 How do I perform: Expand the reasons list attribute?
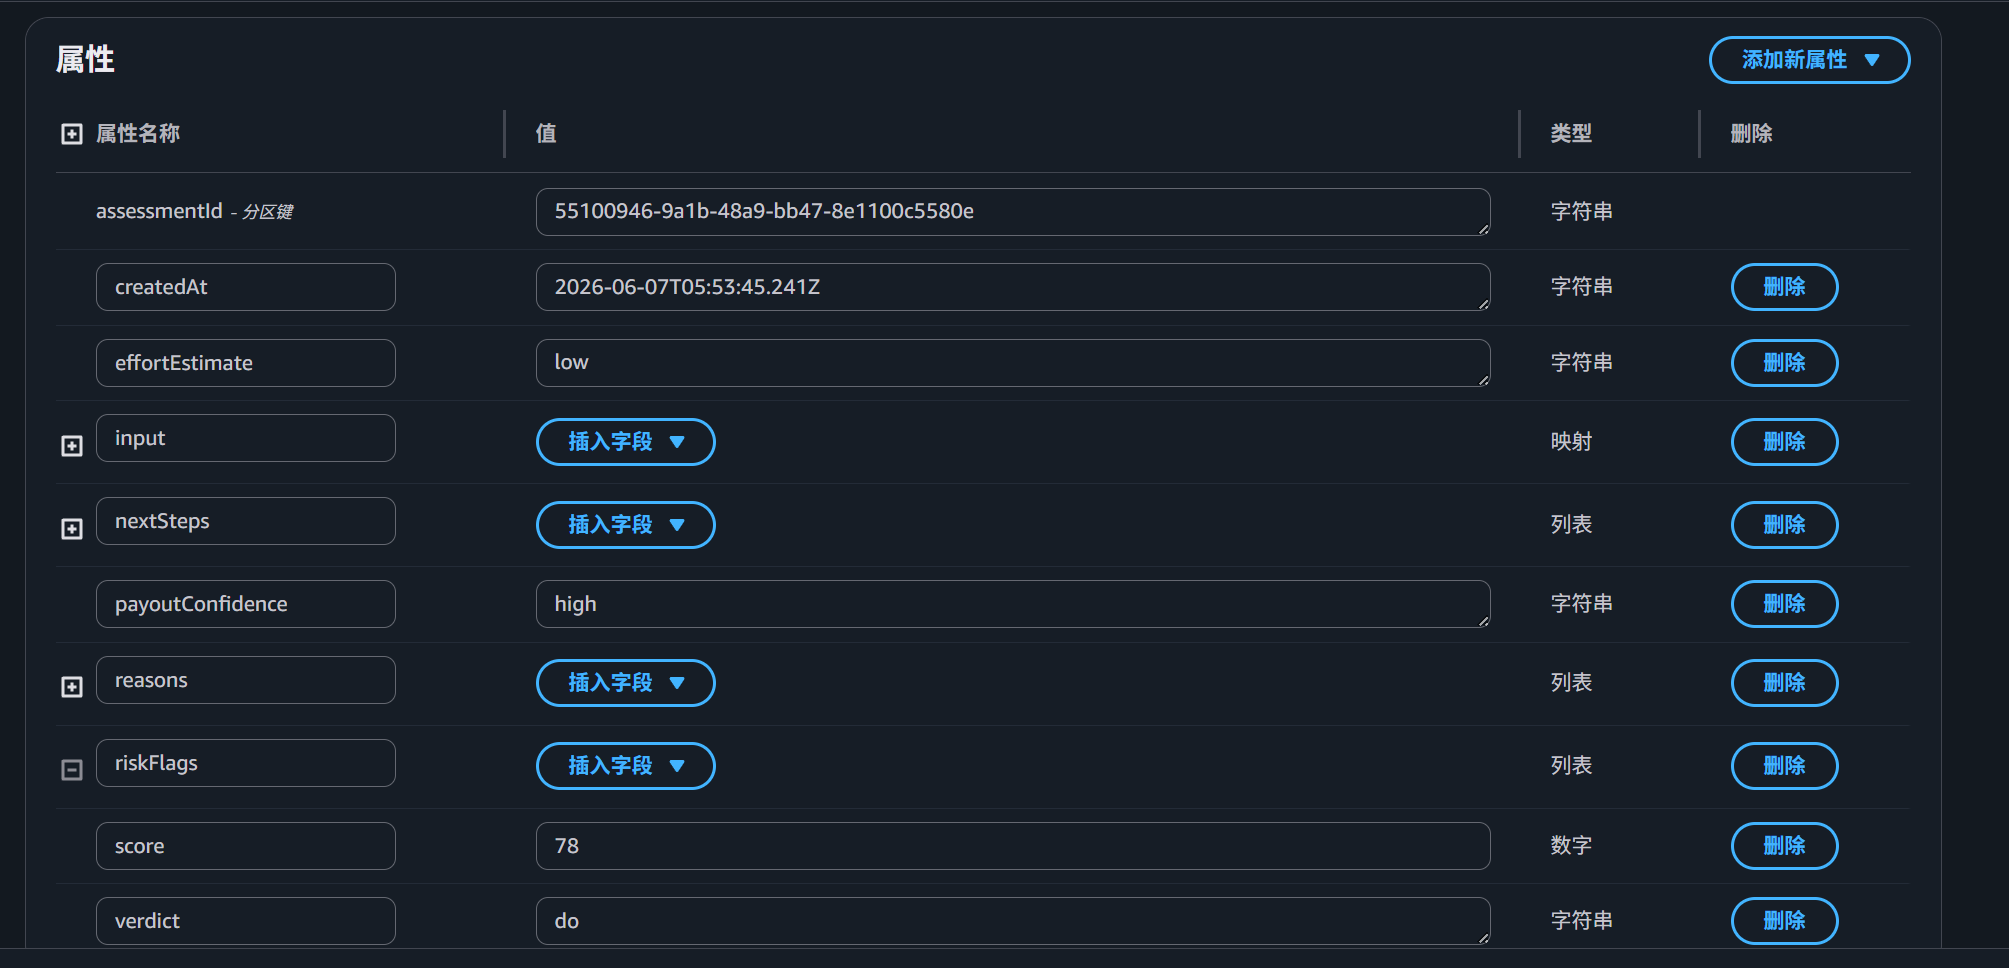[x=72, y=687]
